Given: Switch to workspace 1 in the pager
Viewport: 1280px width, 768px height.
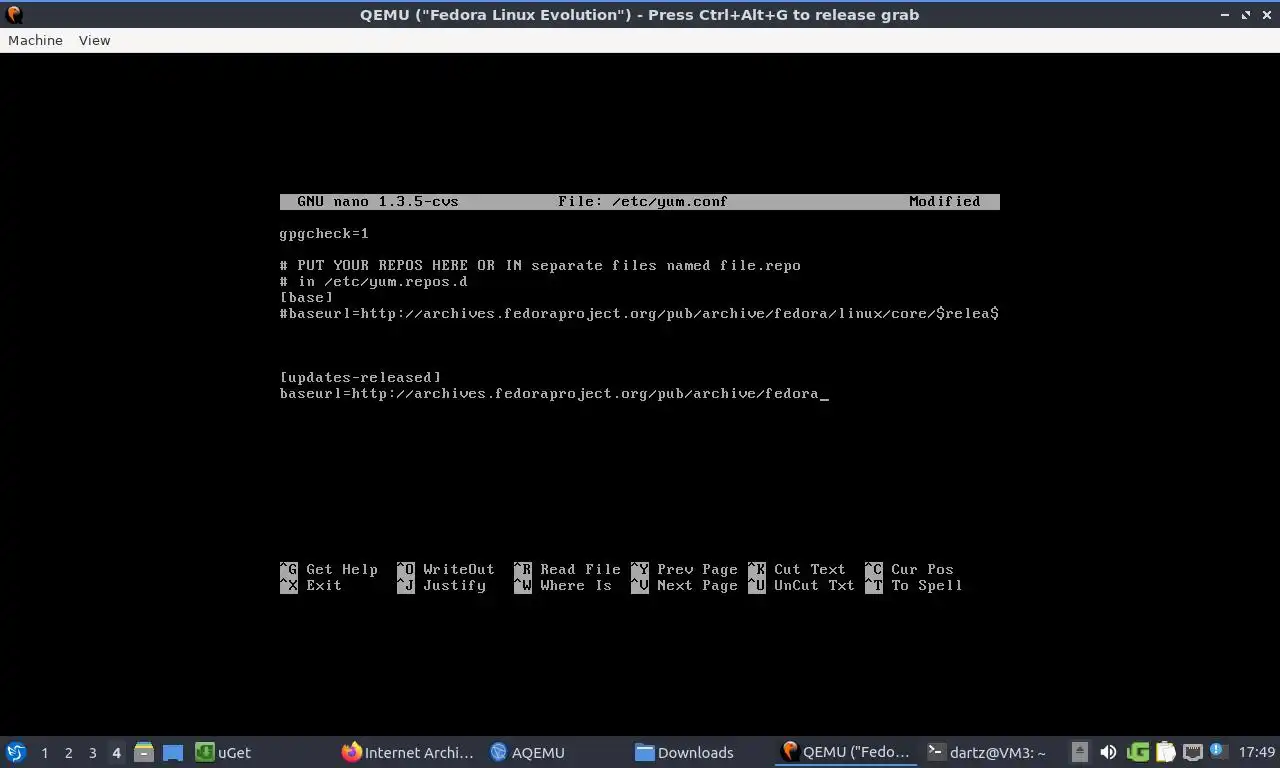Looking at the screenshot, I should [x=44, y=753].
